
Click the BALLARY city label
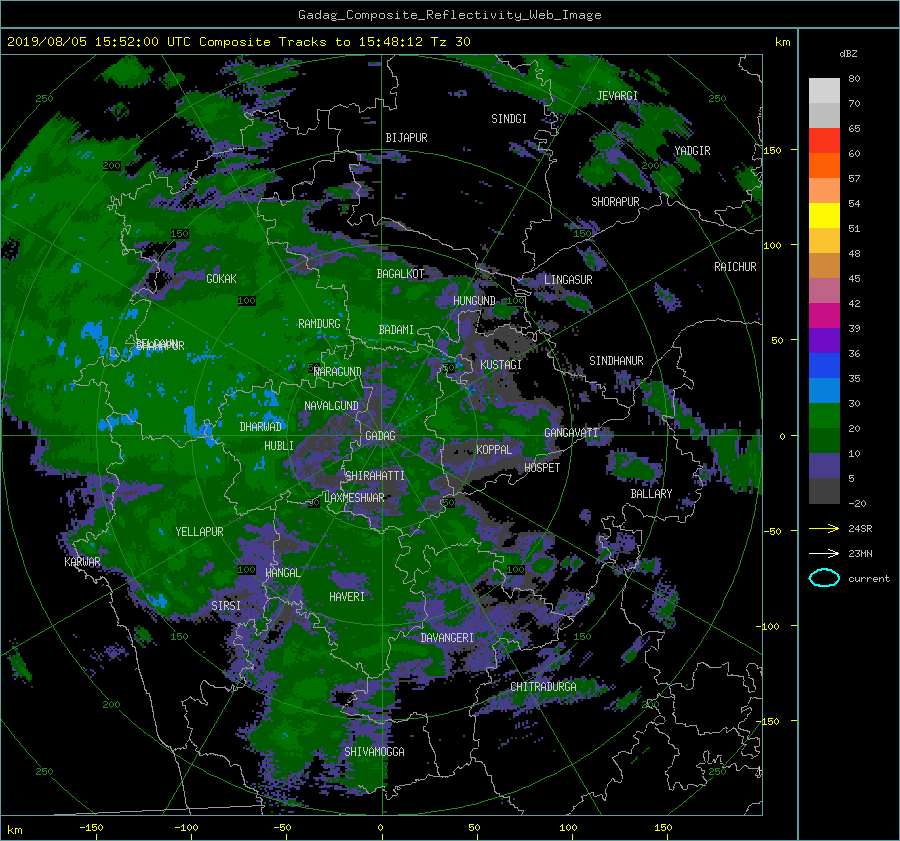[x=651, y=494]
